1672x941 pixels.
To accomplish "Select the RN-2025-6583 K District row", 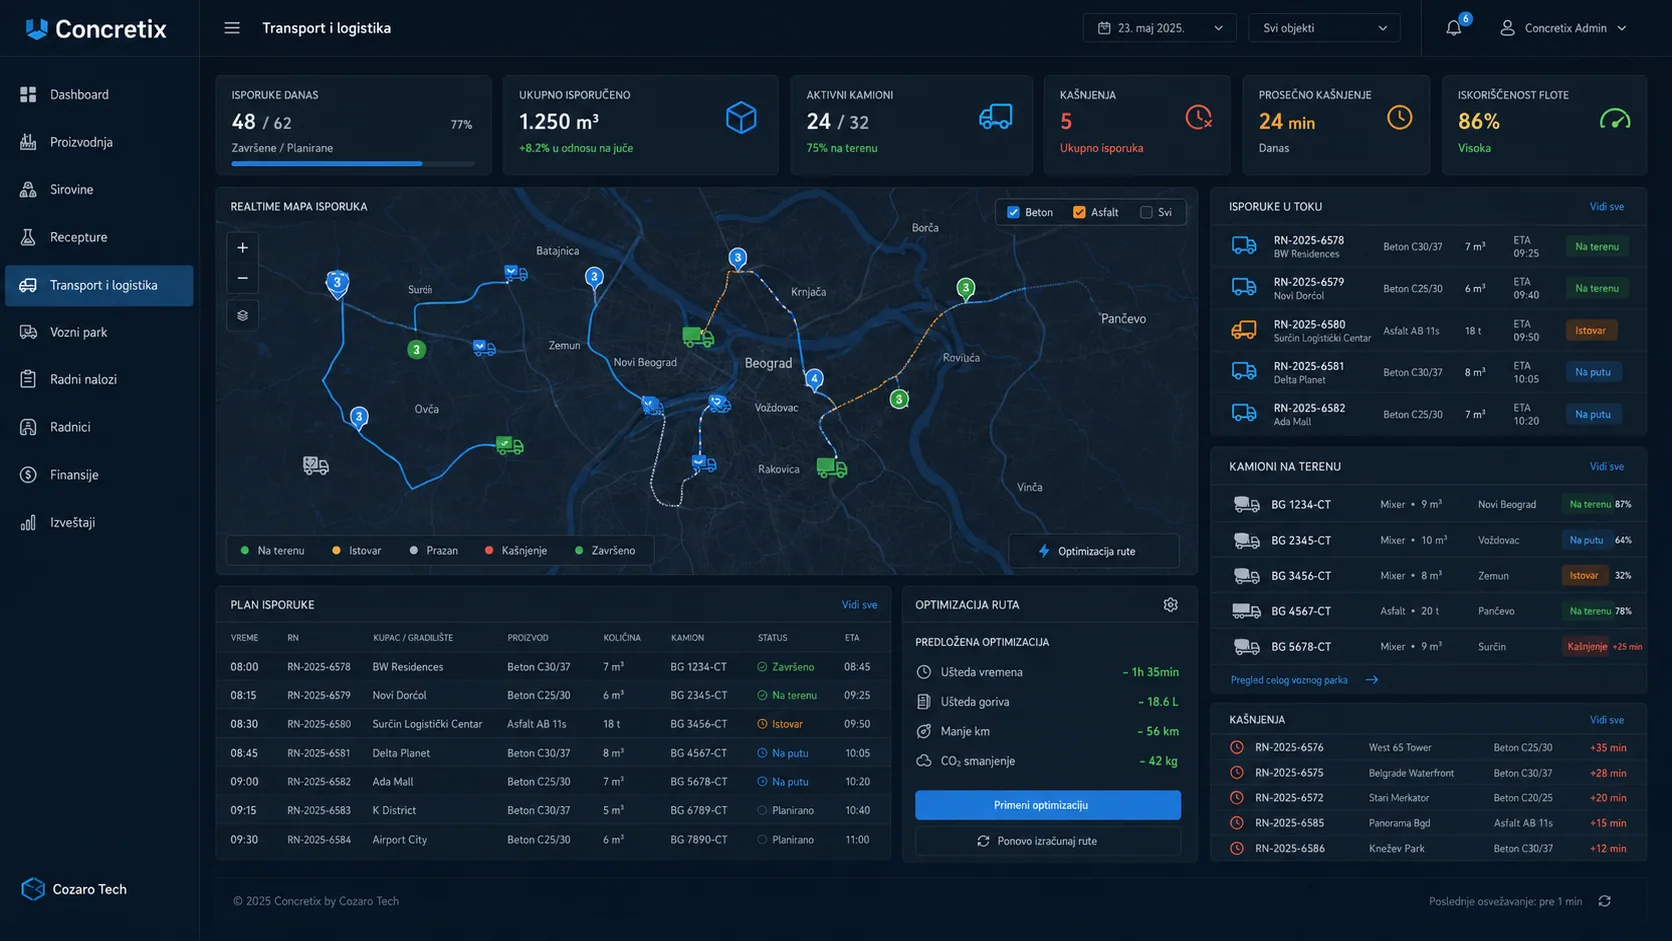I will point(552,811).
